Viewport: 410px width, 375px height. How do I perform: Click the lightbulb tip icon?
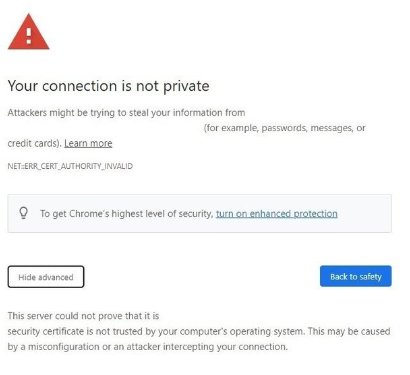23,213
